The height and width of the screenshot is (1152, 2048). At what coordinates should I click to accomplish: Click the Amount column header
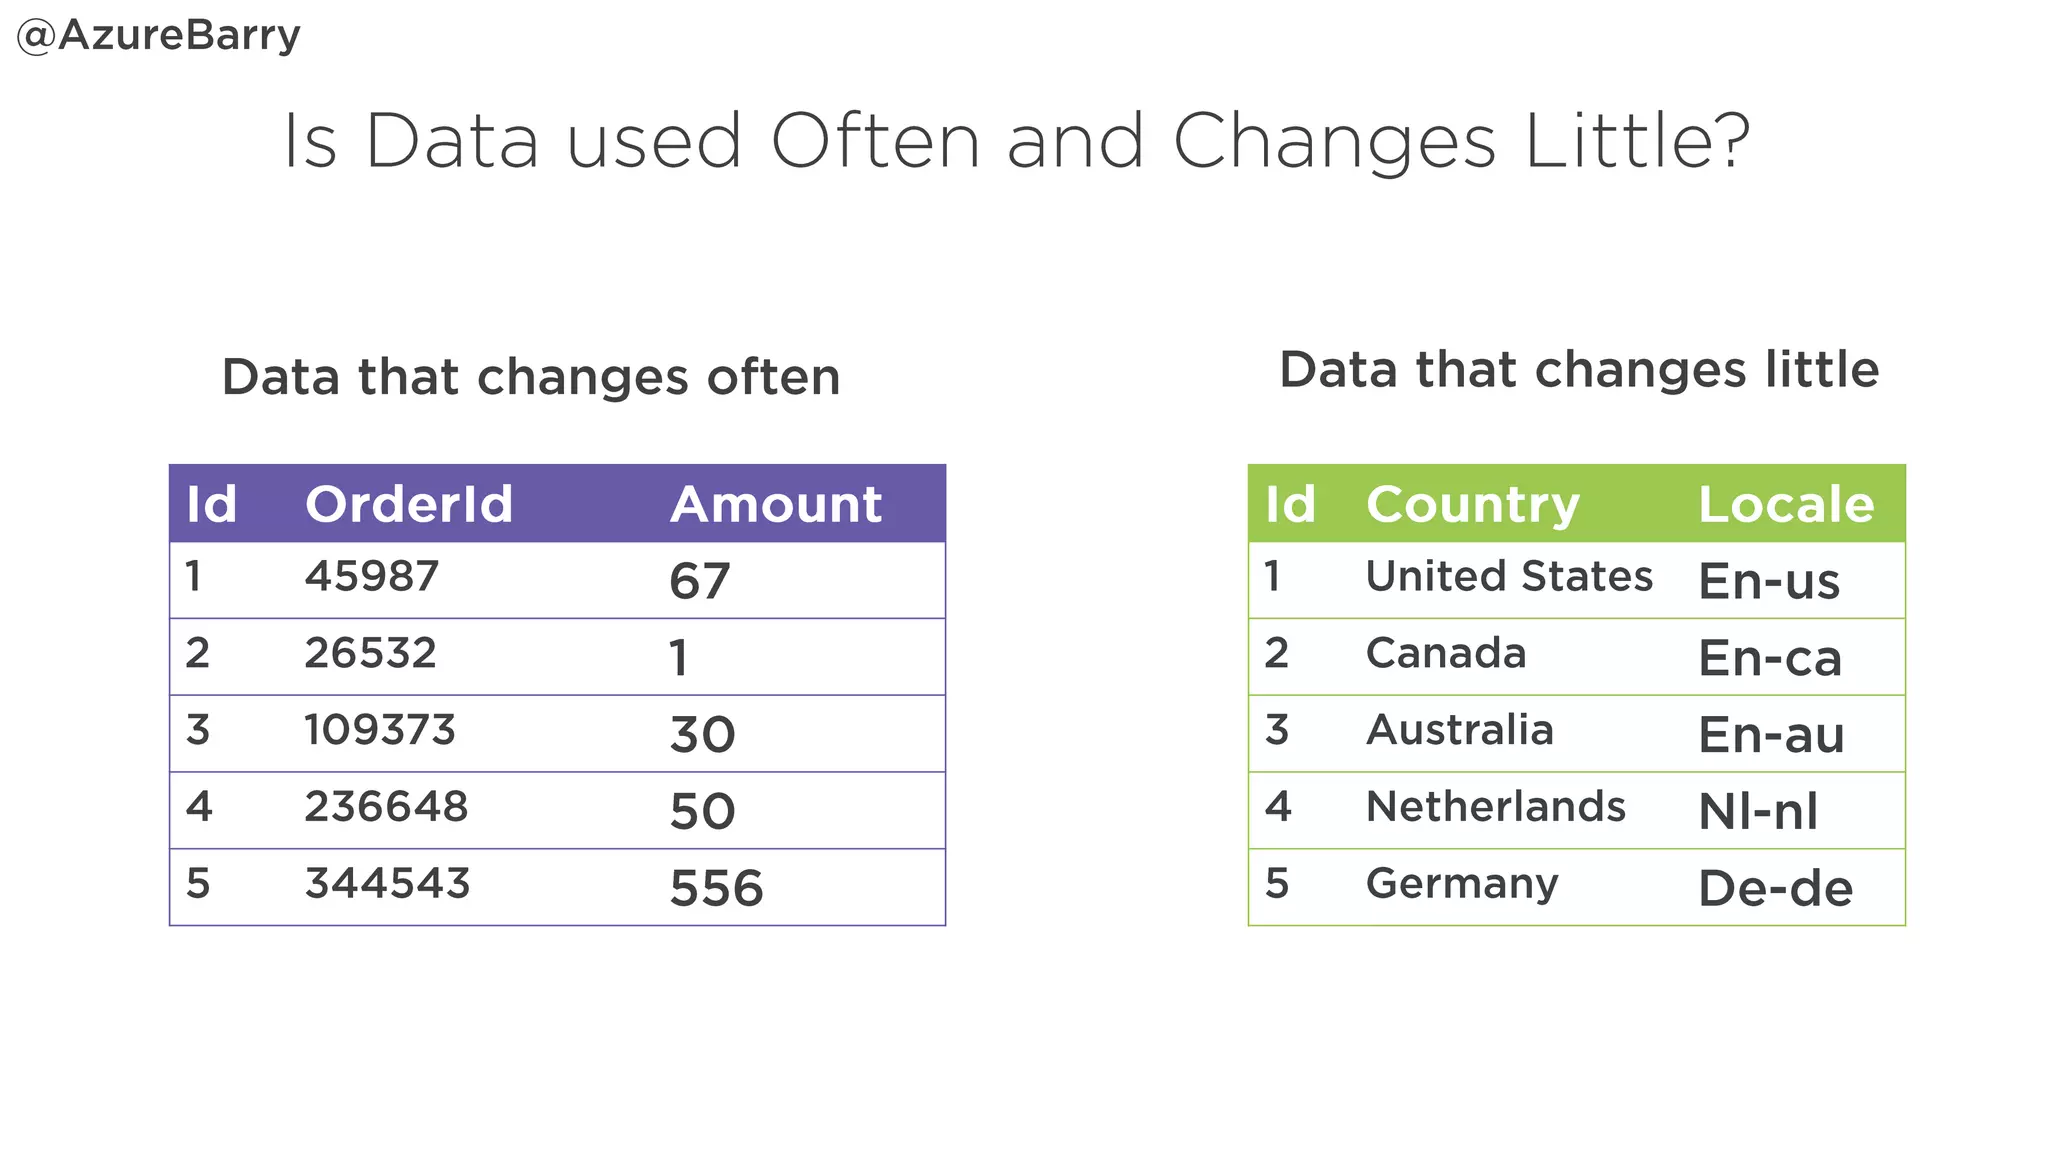click(x=776, y=504)
